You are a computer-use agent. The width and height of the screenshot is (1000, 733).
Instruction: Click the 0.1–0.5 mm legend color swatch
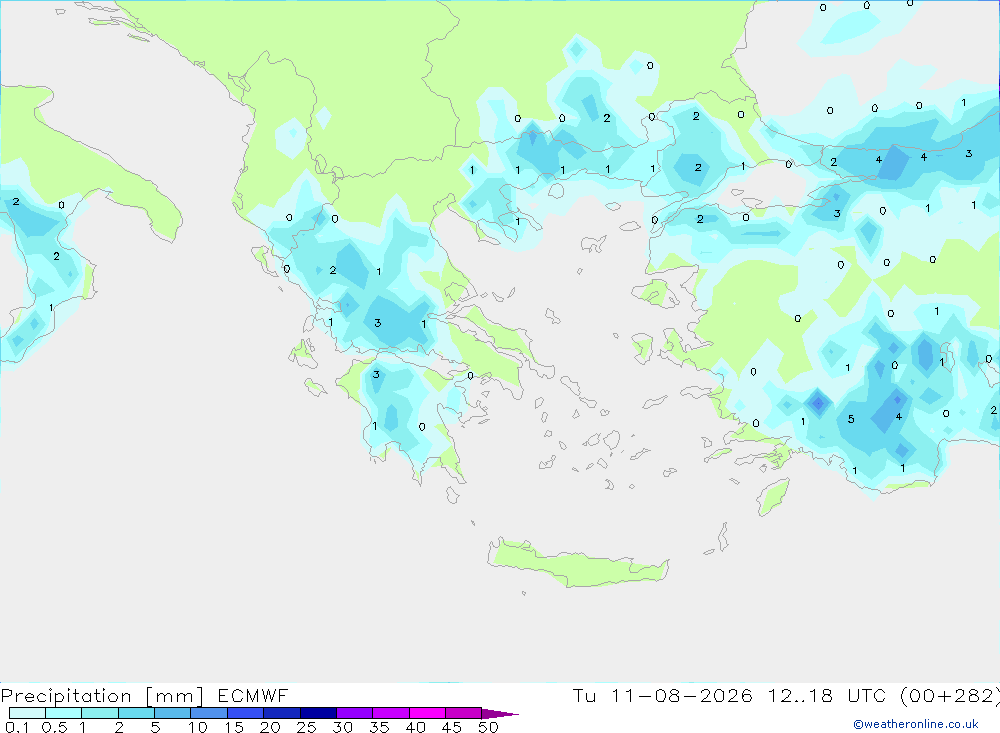pos(27,713)
